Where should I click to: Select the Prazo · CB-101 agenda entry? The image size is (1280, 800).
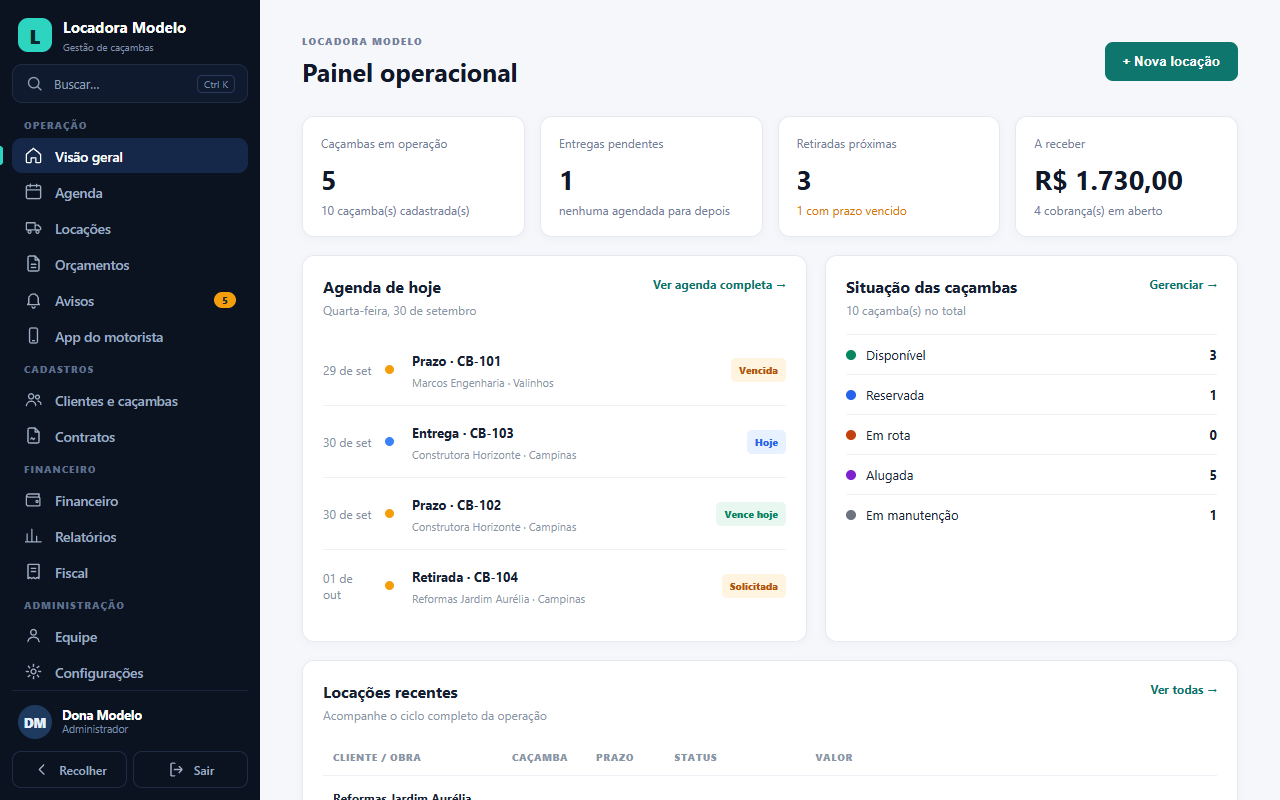coord(554,370)
